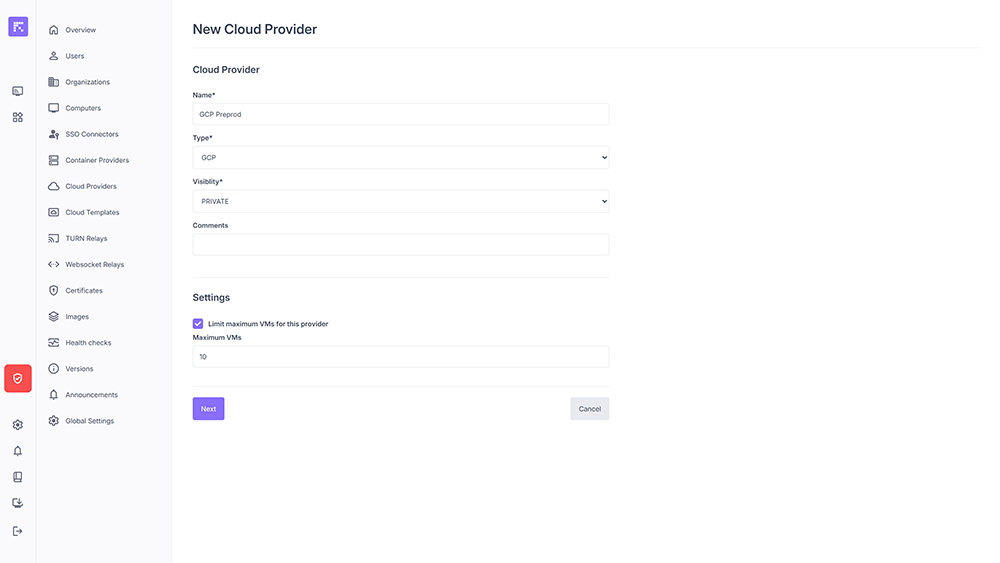The height and width of the screenshot is (563, 1000).
Task: Open the notifications bell icon in the left rail
Action: [18, 451]
